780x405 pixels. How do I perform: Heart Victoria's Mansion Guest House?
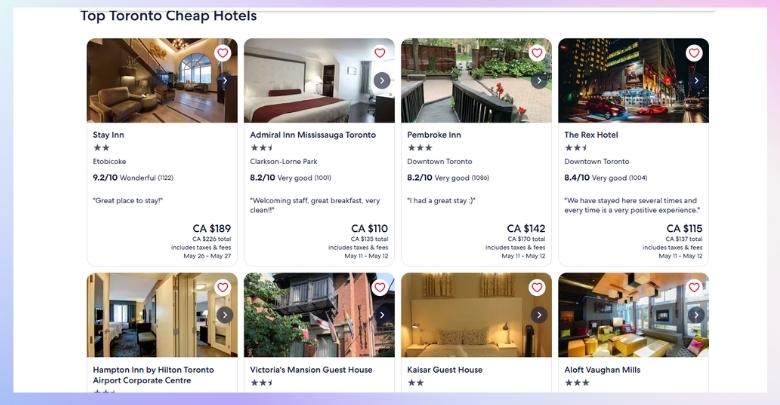pyautogui.click(x=380, y=287)
